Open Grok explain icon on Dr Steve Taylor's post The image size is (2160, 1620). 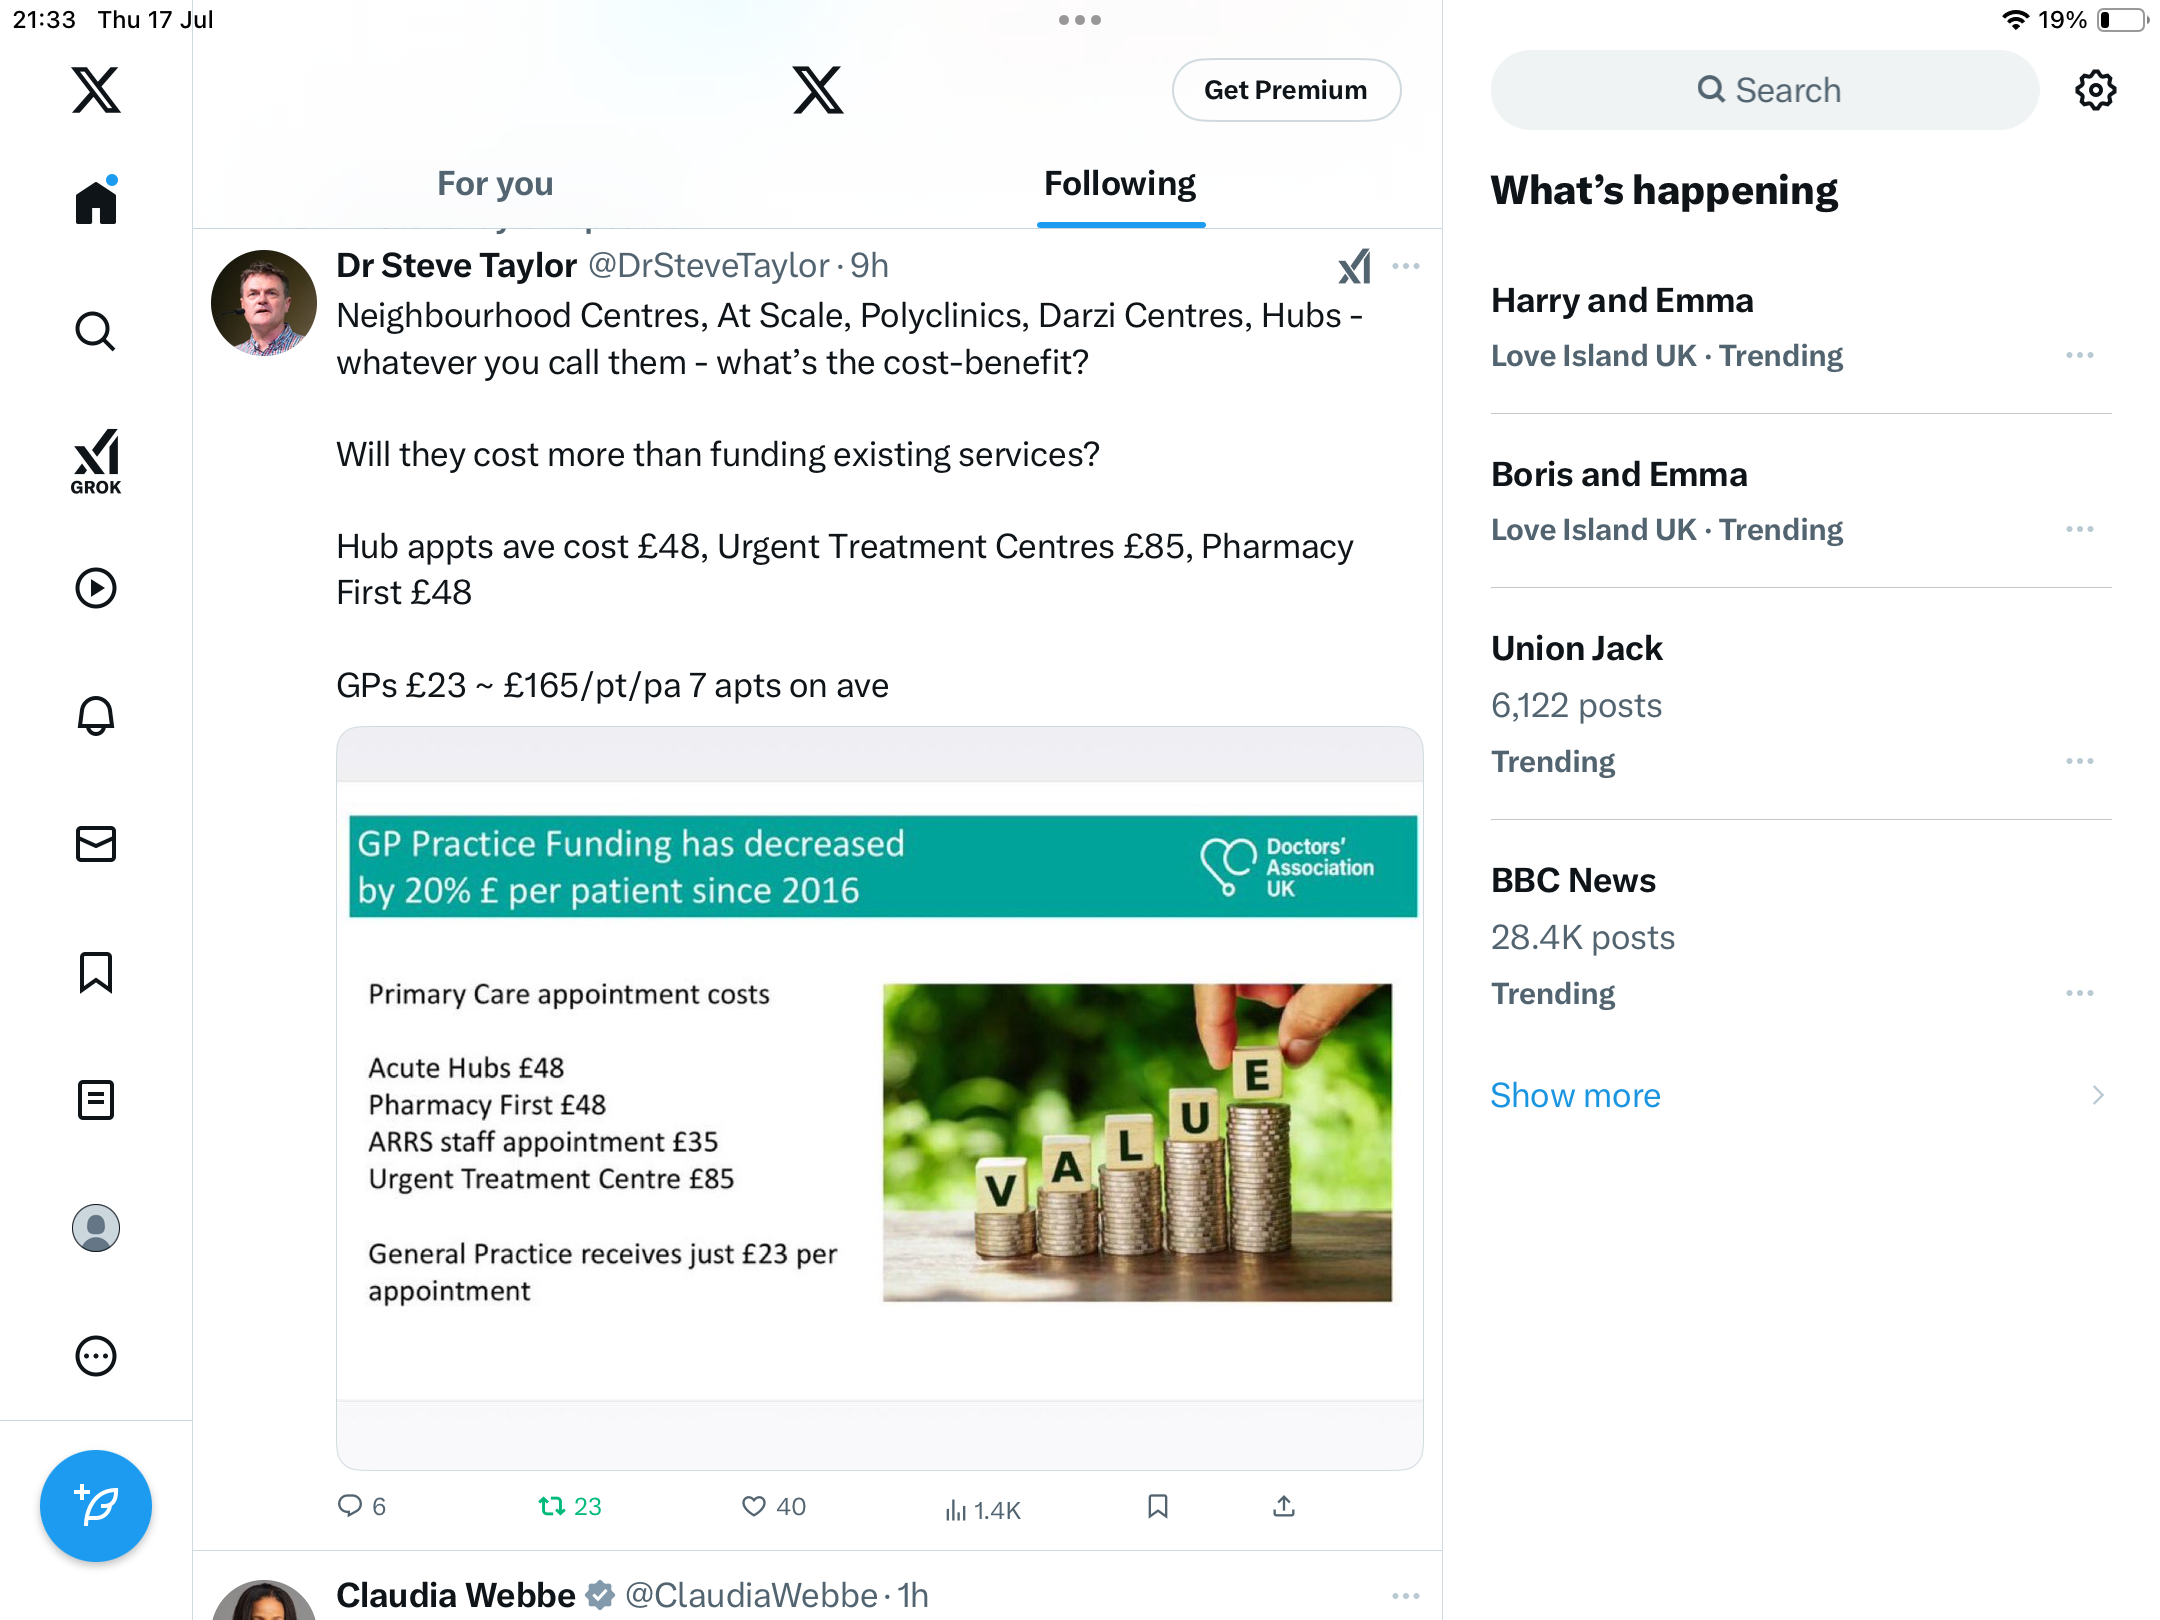point(1355,266)
